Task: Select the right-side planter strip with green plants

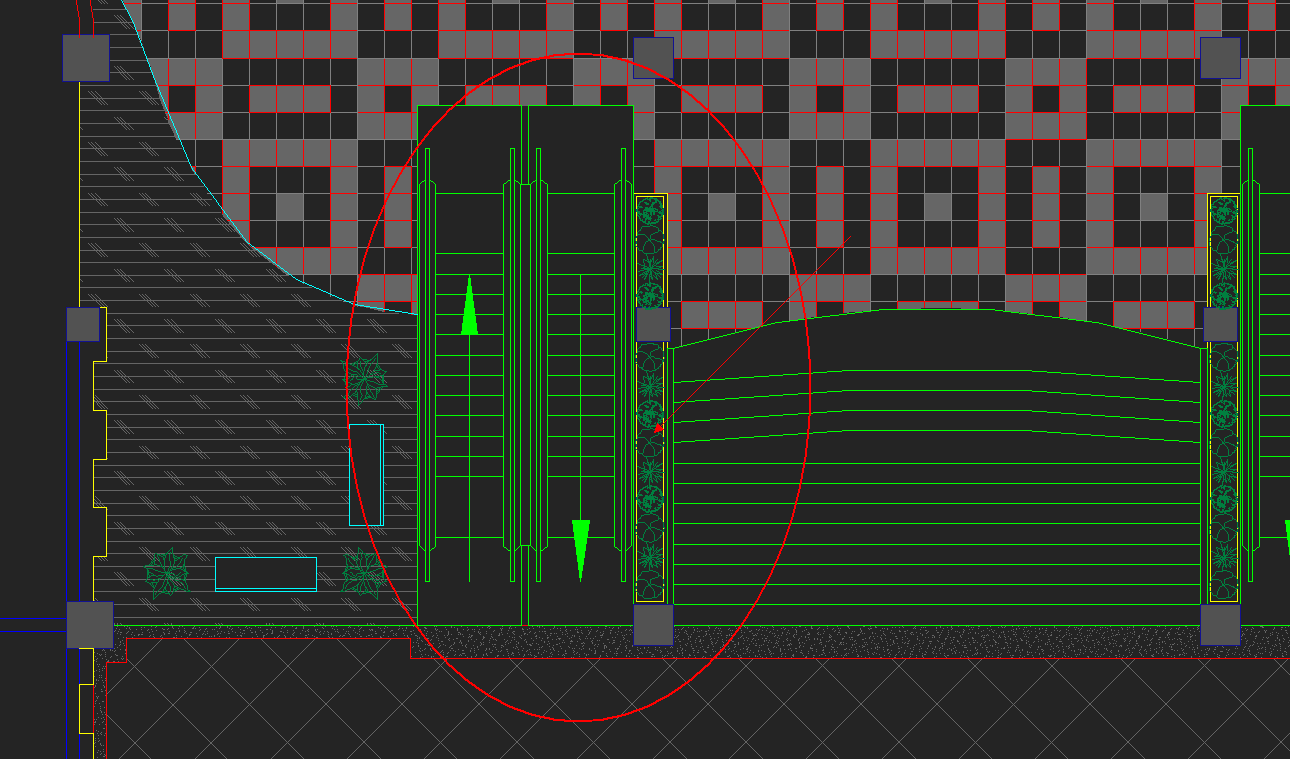Action: point(1224,399)
